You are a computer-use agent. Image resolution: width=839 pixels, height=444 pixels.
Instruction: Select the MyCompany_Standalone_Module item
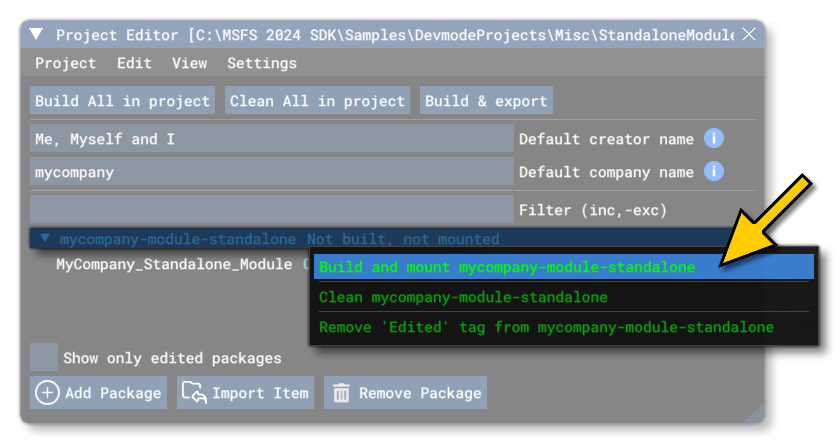(x=174, y=264)
